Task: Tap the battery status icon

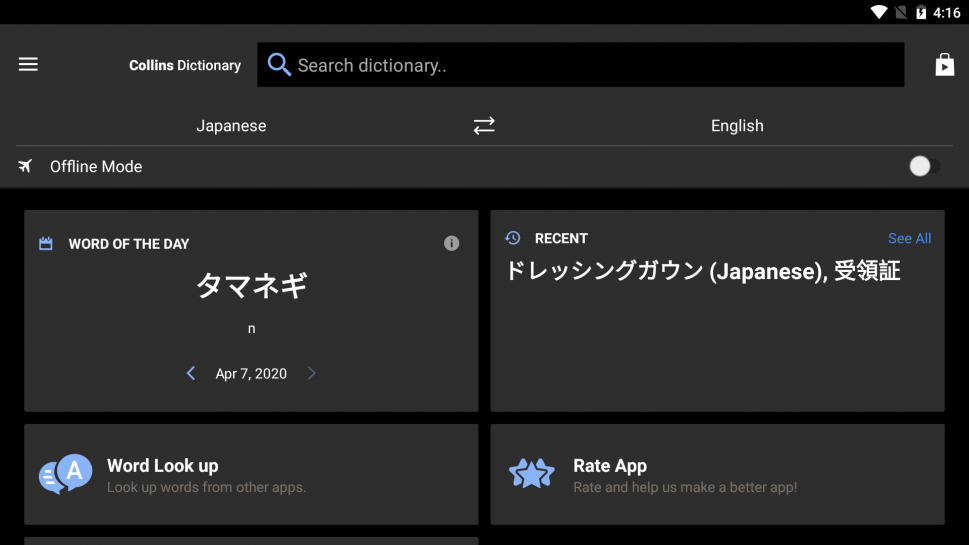Action: click(921, 12)
